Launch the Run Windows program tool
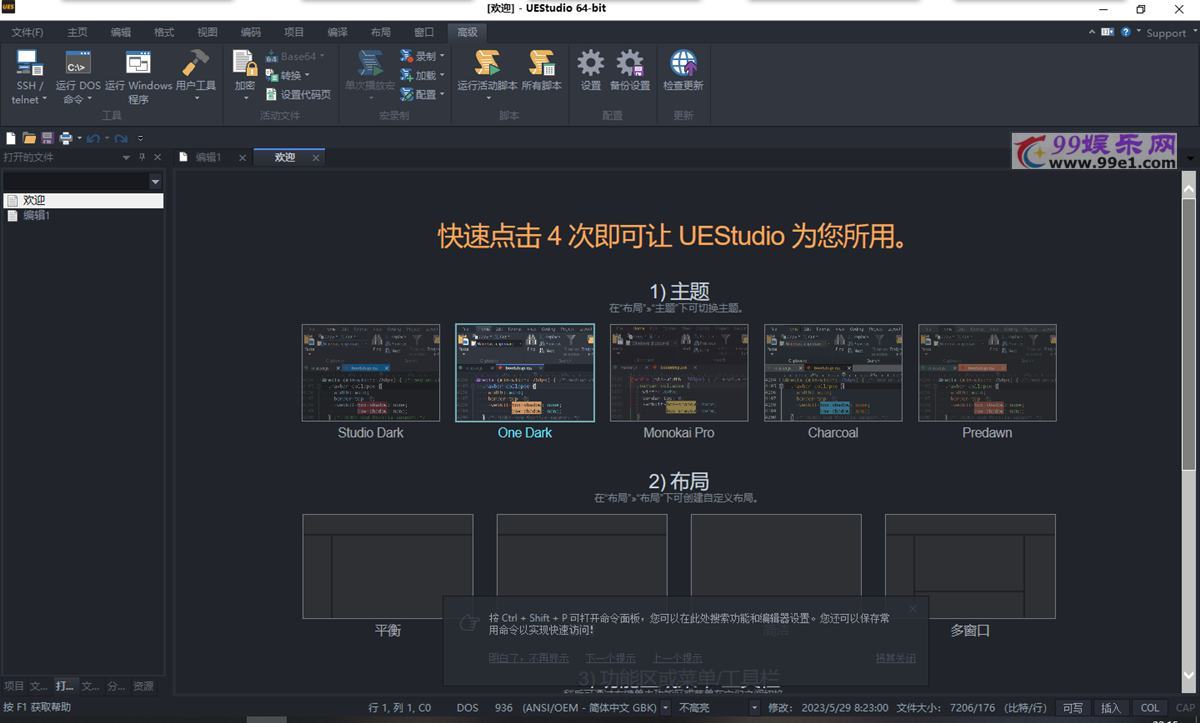 [138, 77]
